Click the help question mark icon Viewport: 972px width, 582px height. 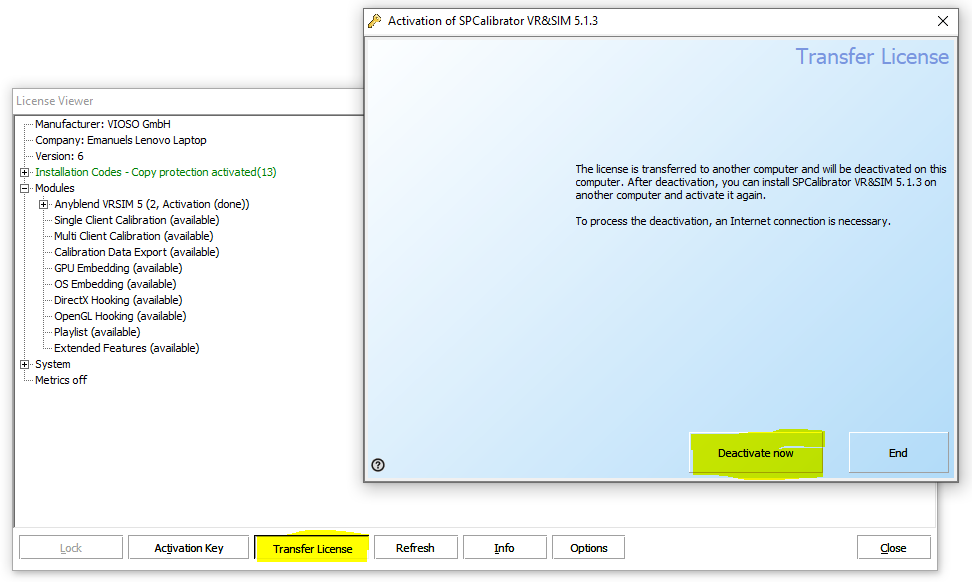378,464
